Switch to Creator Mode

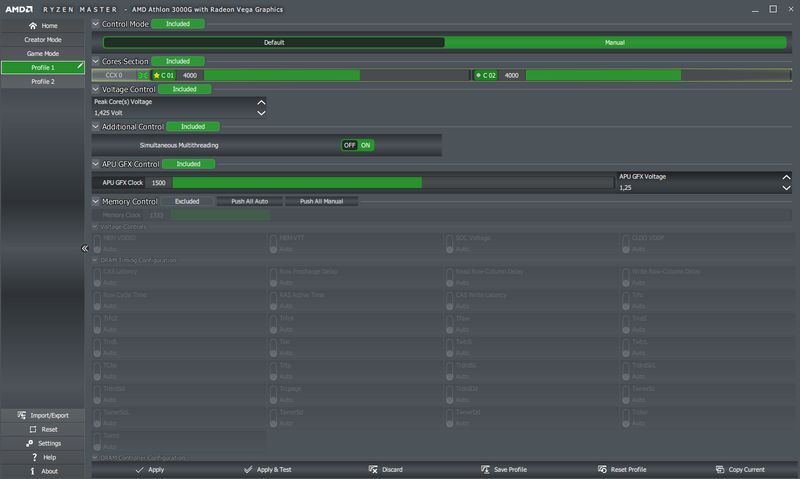tap(43, 39)
